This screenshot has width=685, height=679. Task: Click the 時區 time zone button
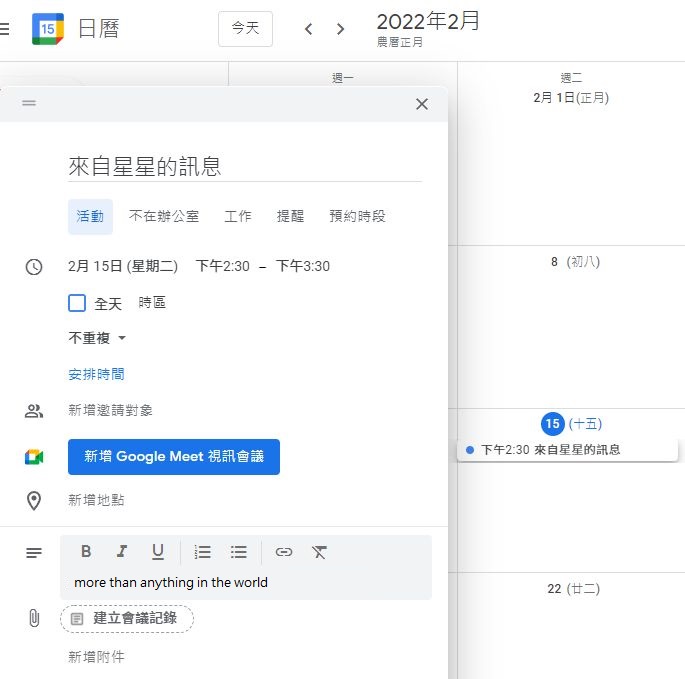click(152, 302)
